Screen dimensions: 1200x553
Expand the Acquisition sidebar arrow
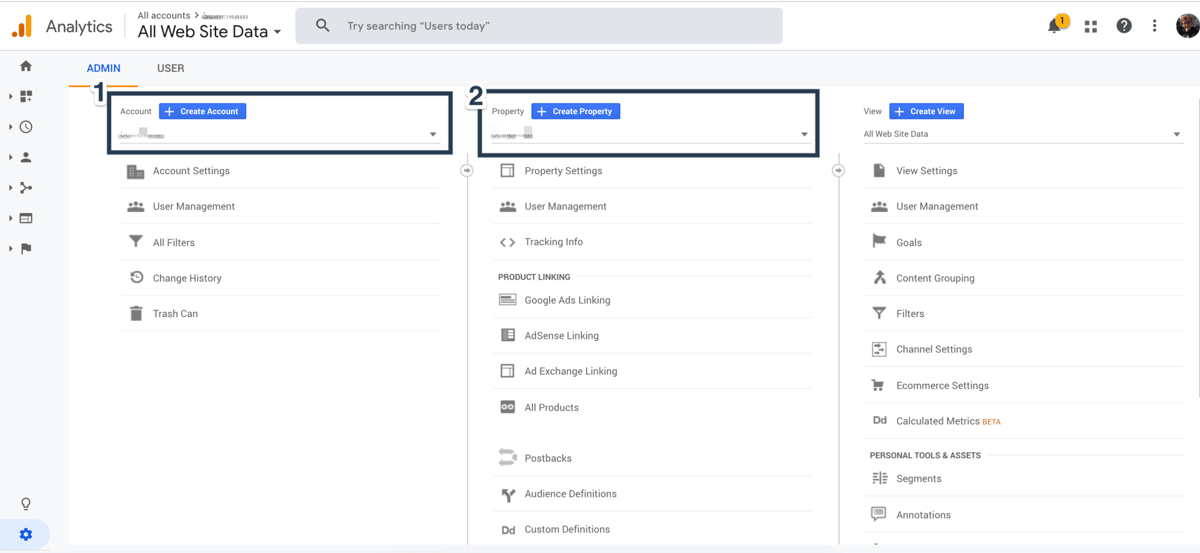[x=10, y=188]
